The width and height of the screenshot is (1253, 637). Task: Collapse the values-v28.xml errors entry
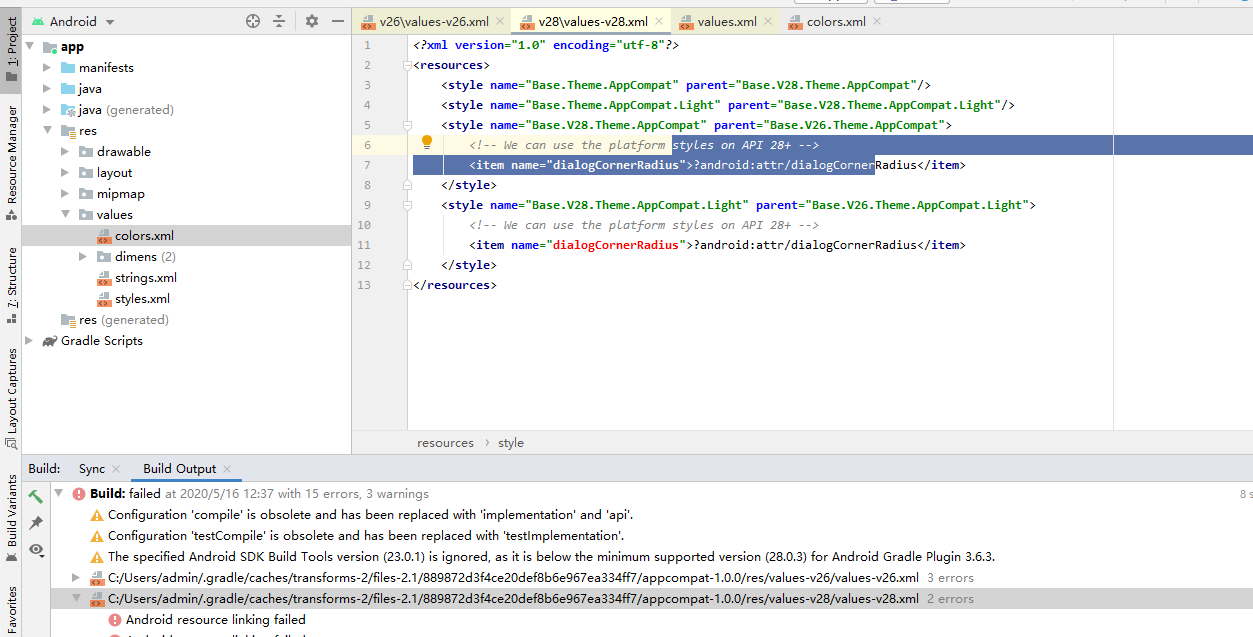[76, 599]
